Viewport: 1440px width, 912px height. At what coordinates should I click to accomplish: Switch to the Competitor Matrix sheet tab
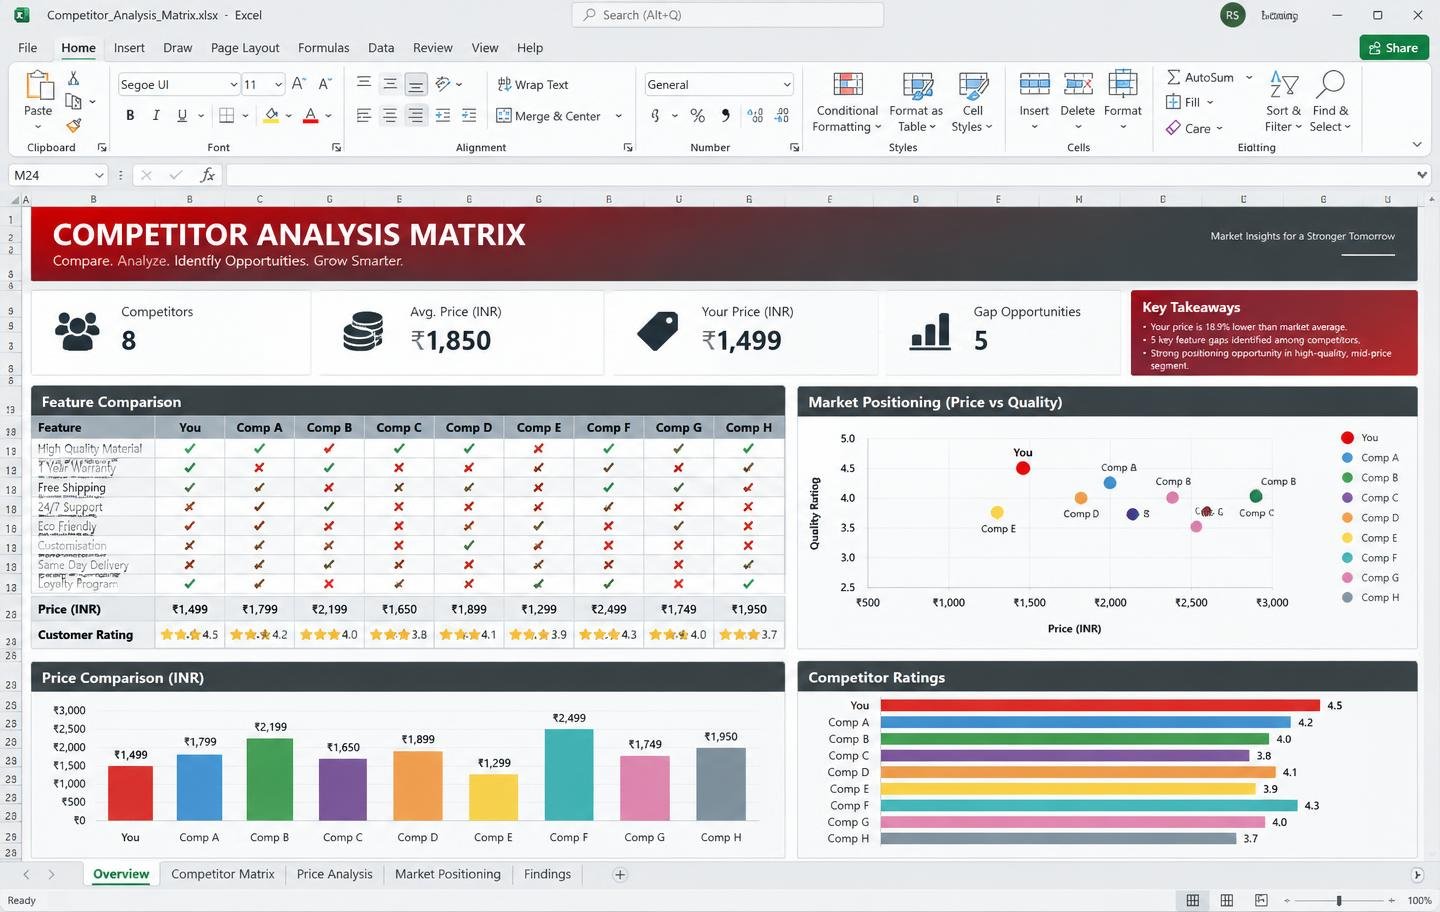[222, 874]
